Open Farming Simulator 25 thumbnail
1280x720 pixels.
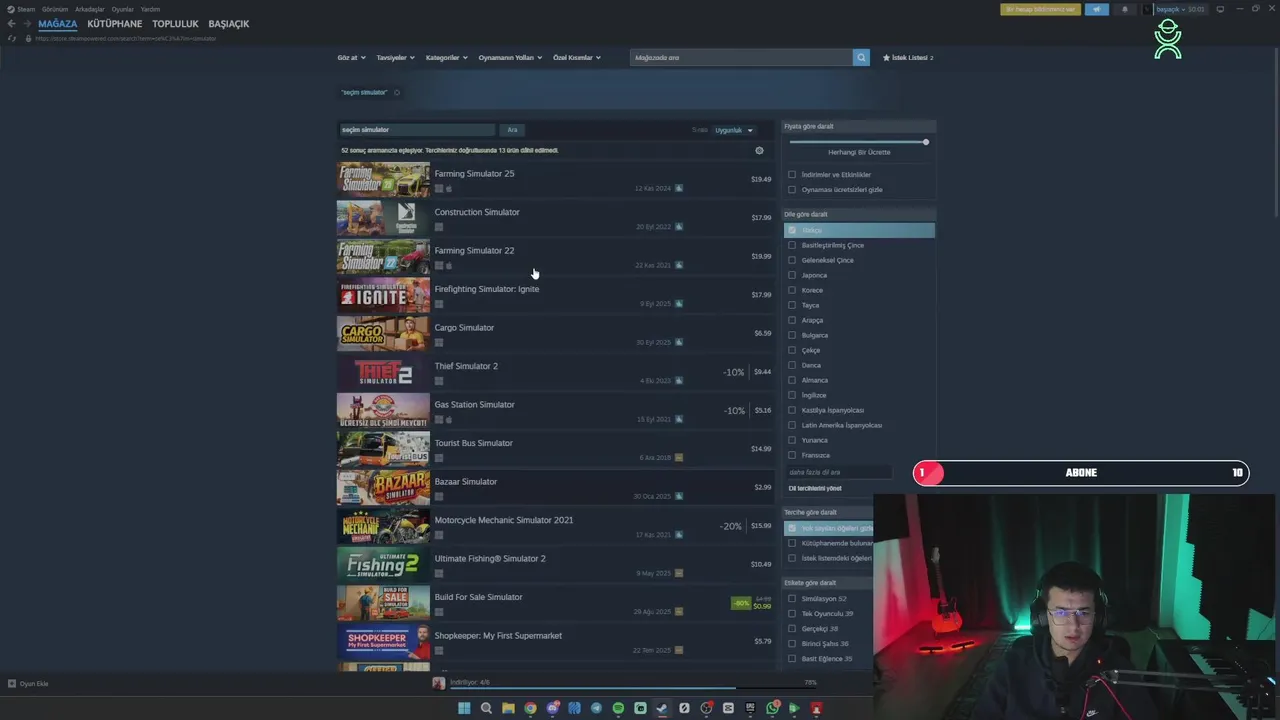(383, 180)
